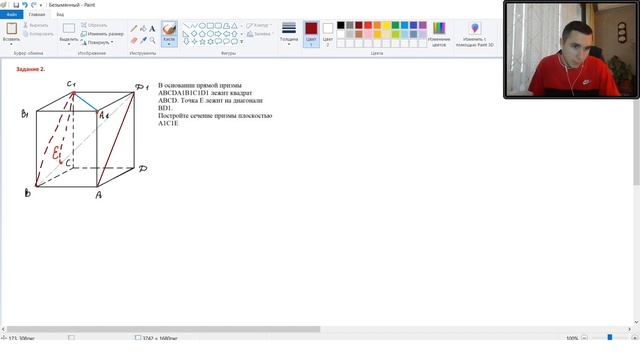This screenshot has width=640, height=360.
Task: Choose the Five-point star shape
Action: click(x=202, y=42)
